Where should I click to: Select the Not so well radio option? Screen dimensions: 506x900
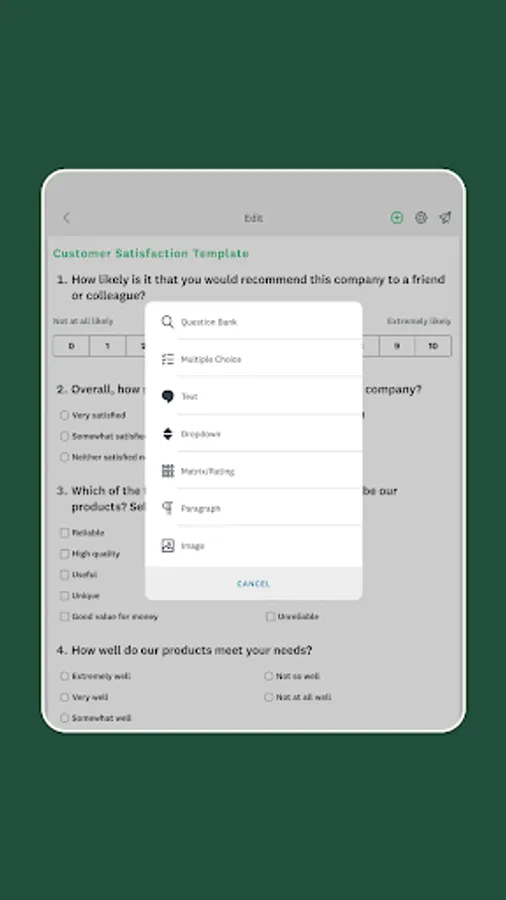[269, 676]
